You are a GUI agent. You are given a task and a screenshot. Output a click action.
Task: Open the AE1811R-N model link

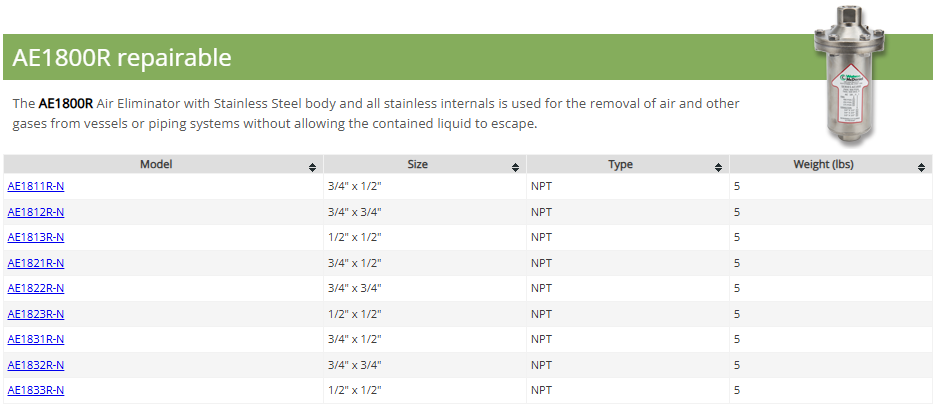pyautogui.click(x=36, y=186)
